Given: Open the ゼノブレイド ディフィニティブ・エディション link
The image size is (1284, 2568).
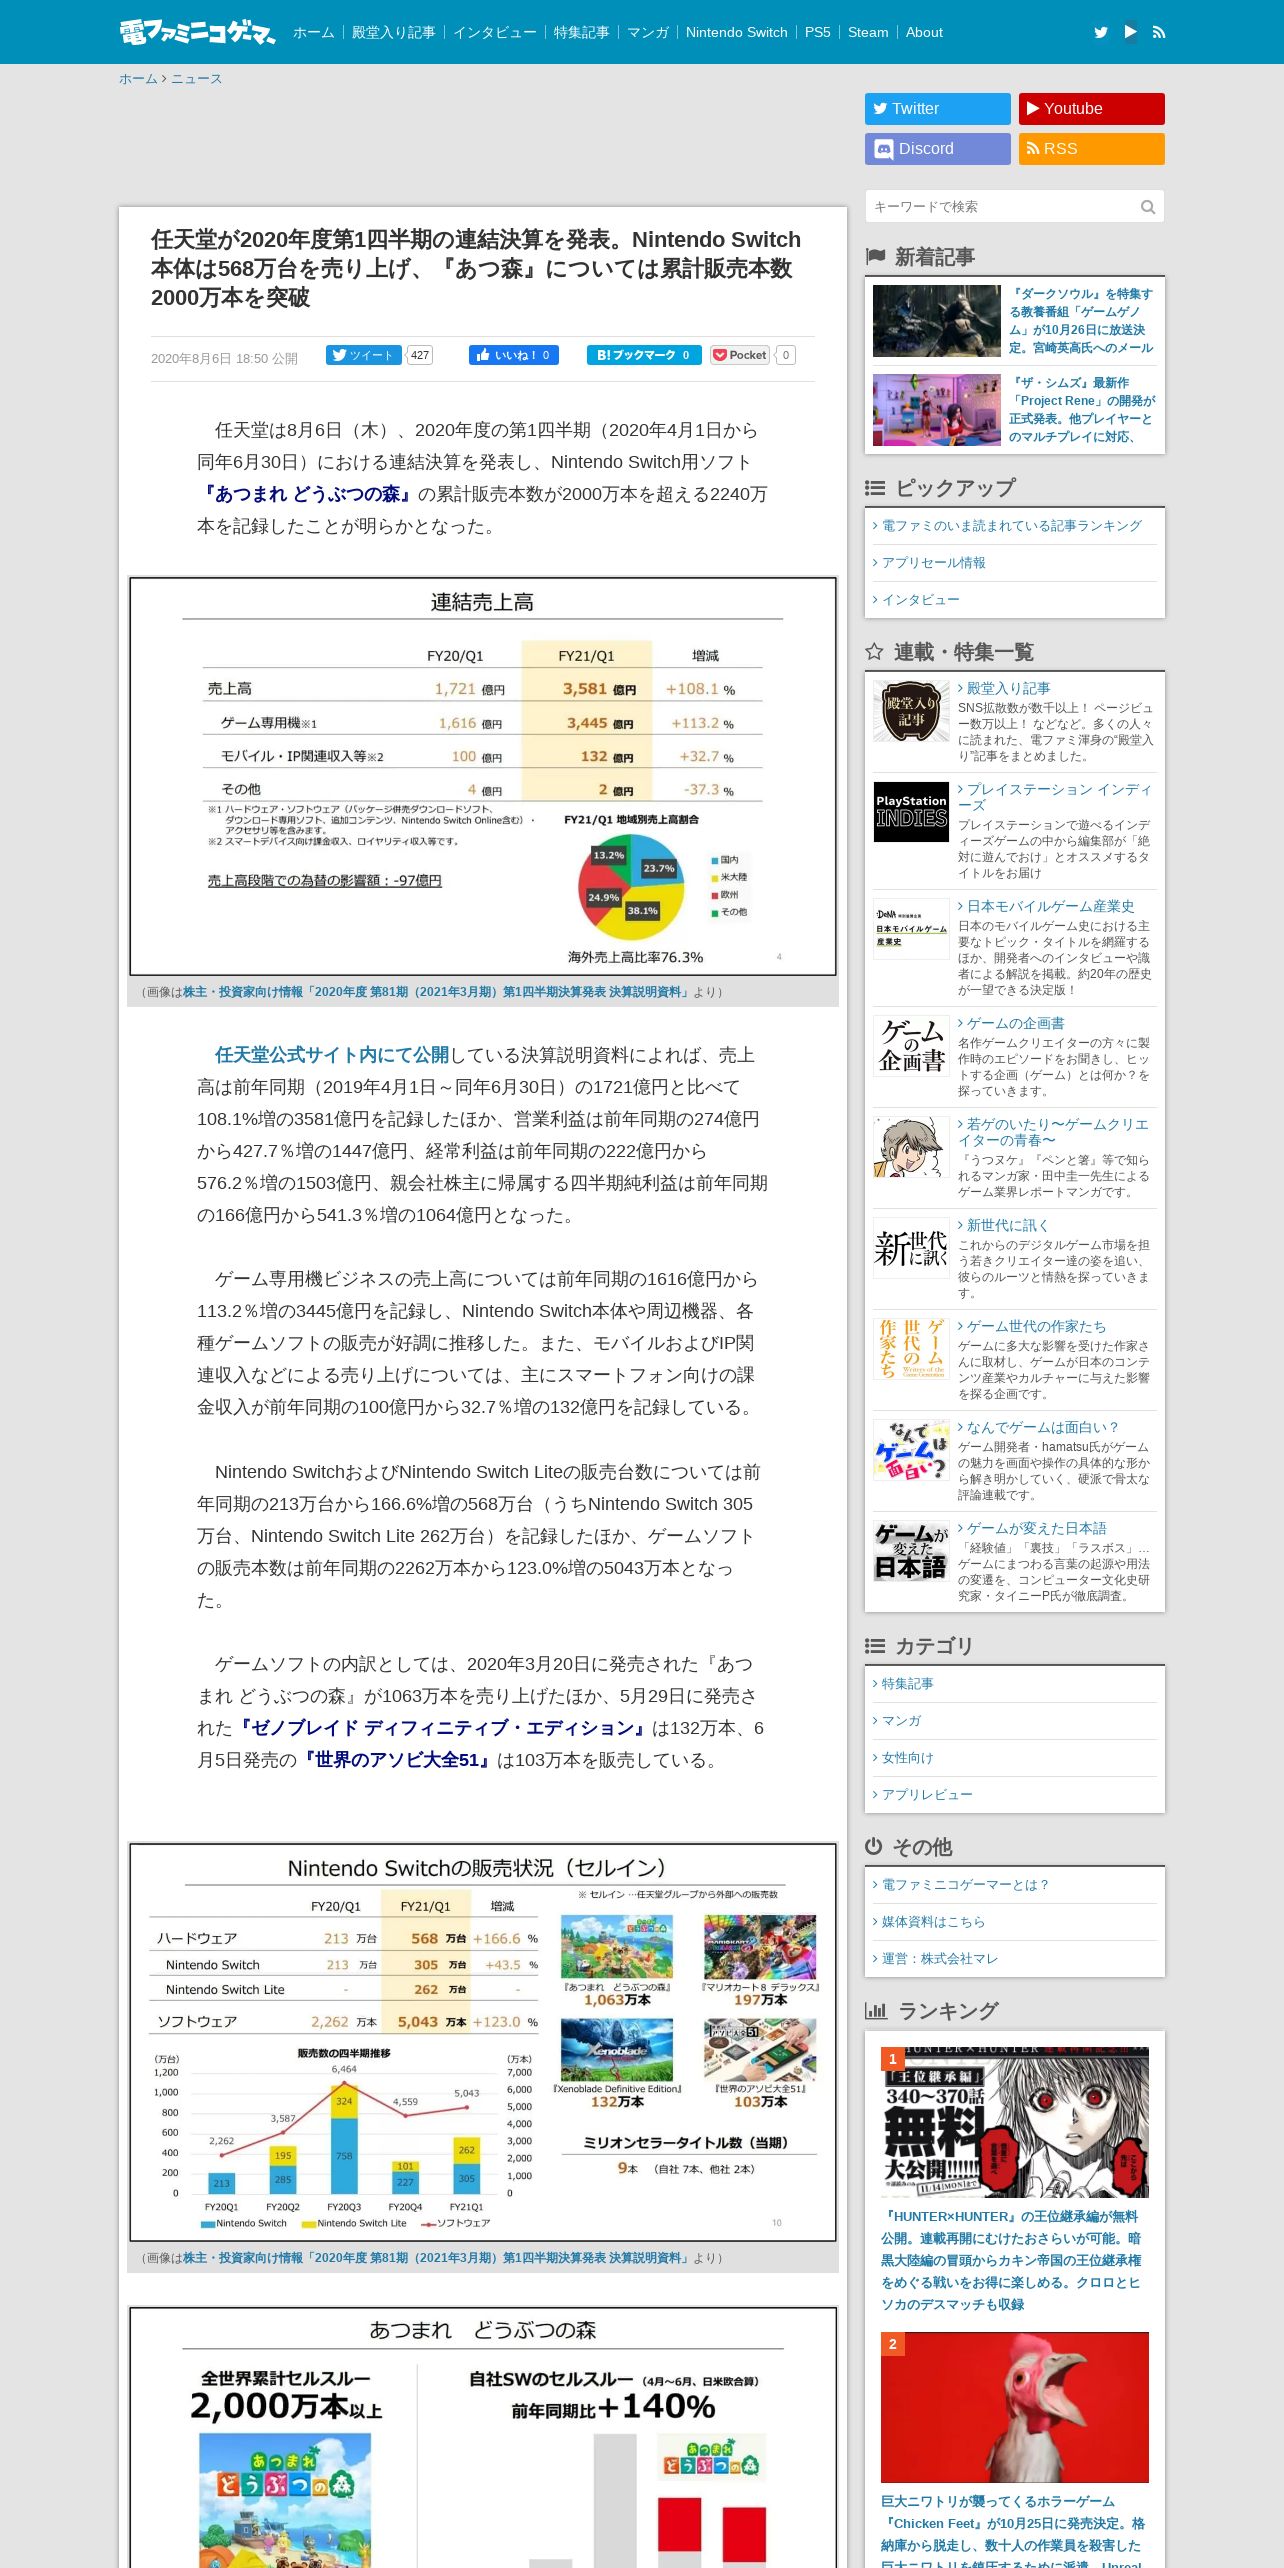Looking at the screenshot, I should 442,1728.
